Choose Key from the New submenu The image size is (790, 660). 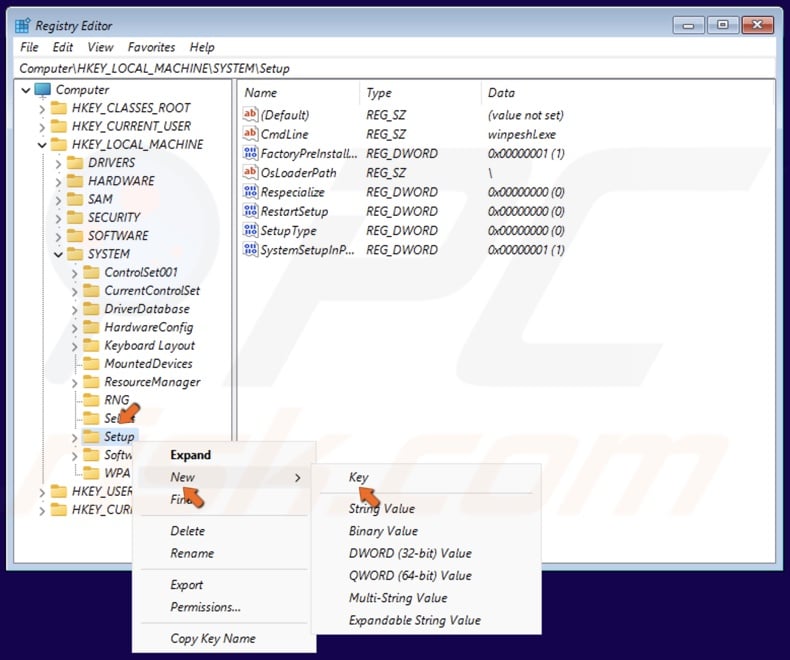[426, 477]
